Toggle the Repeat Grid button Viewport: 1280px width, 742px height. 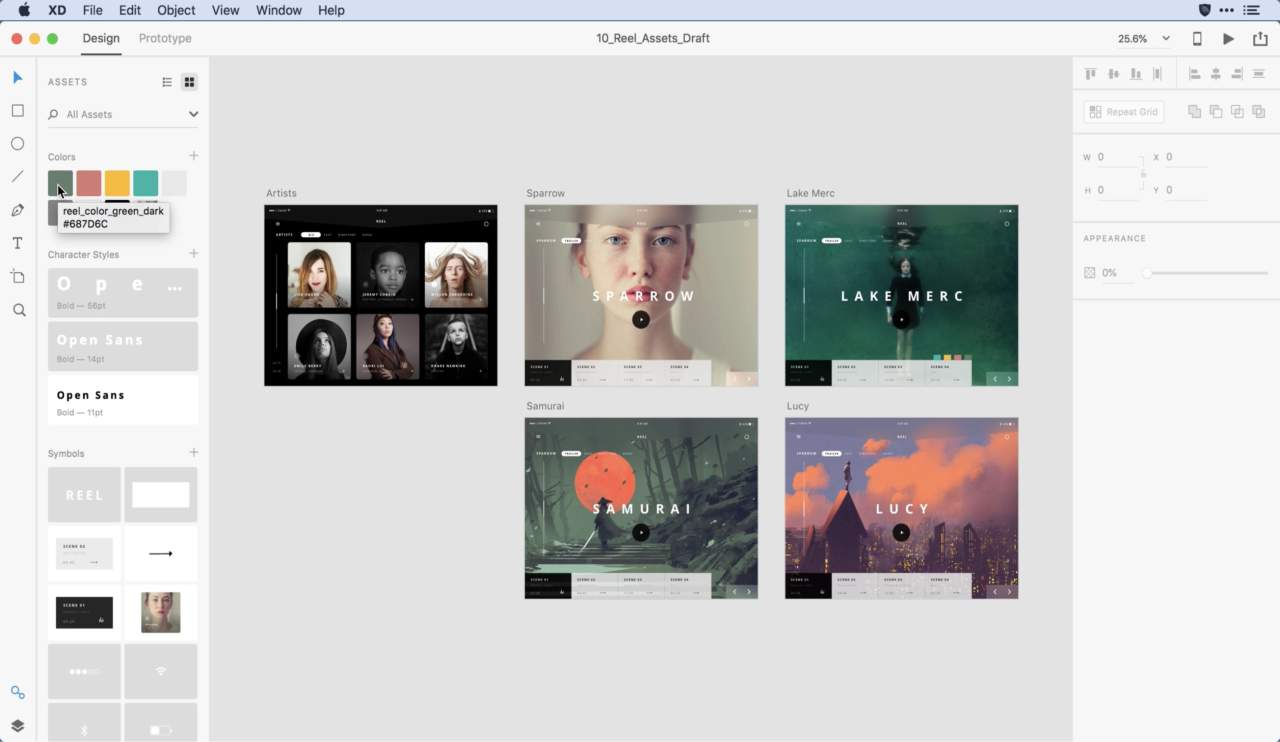click(1123, 112)
